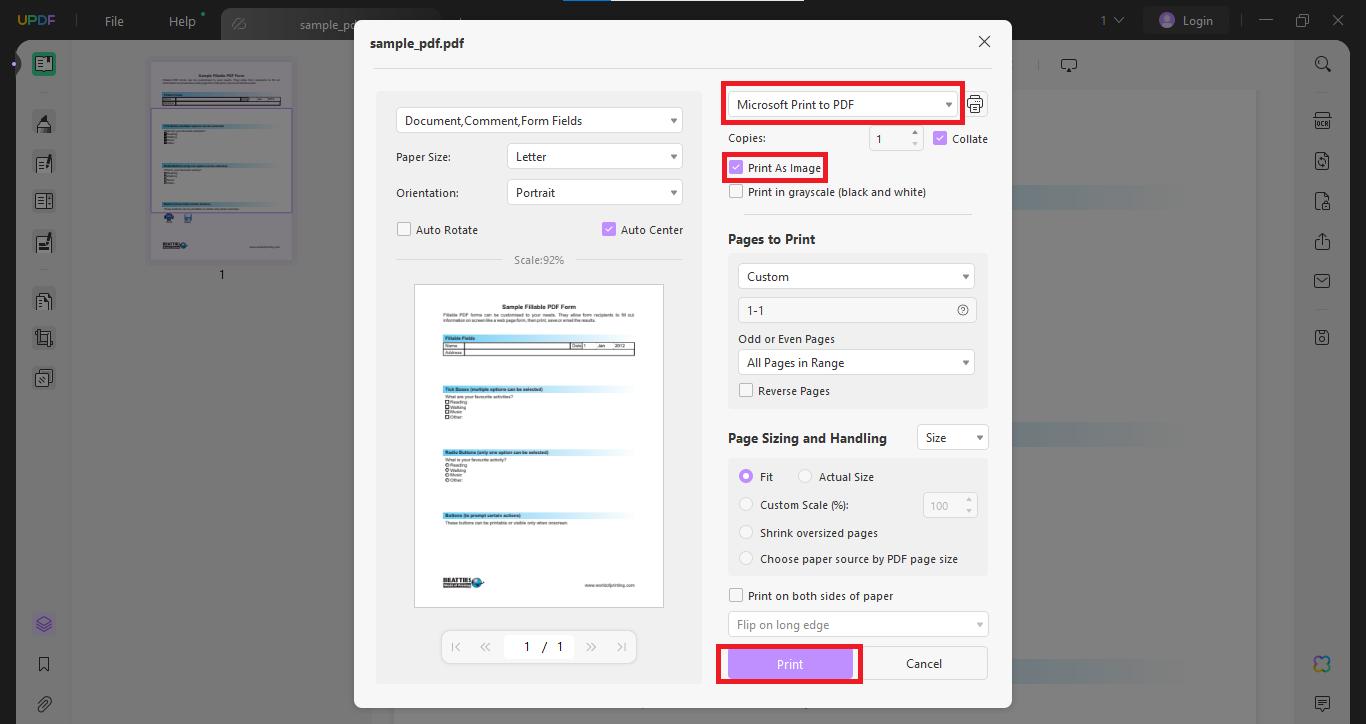The width and height of the screenshot is (1366, 724).
Task: Open the File menu
Action: click(113, 20)
